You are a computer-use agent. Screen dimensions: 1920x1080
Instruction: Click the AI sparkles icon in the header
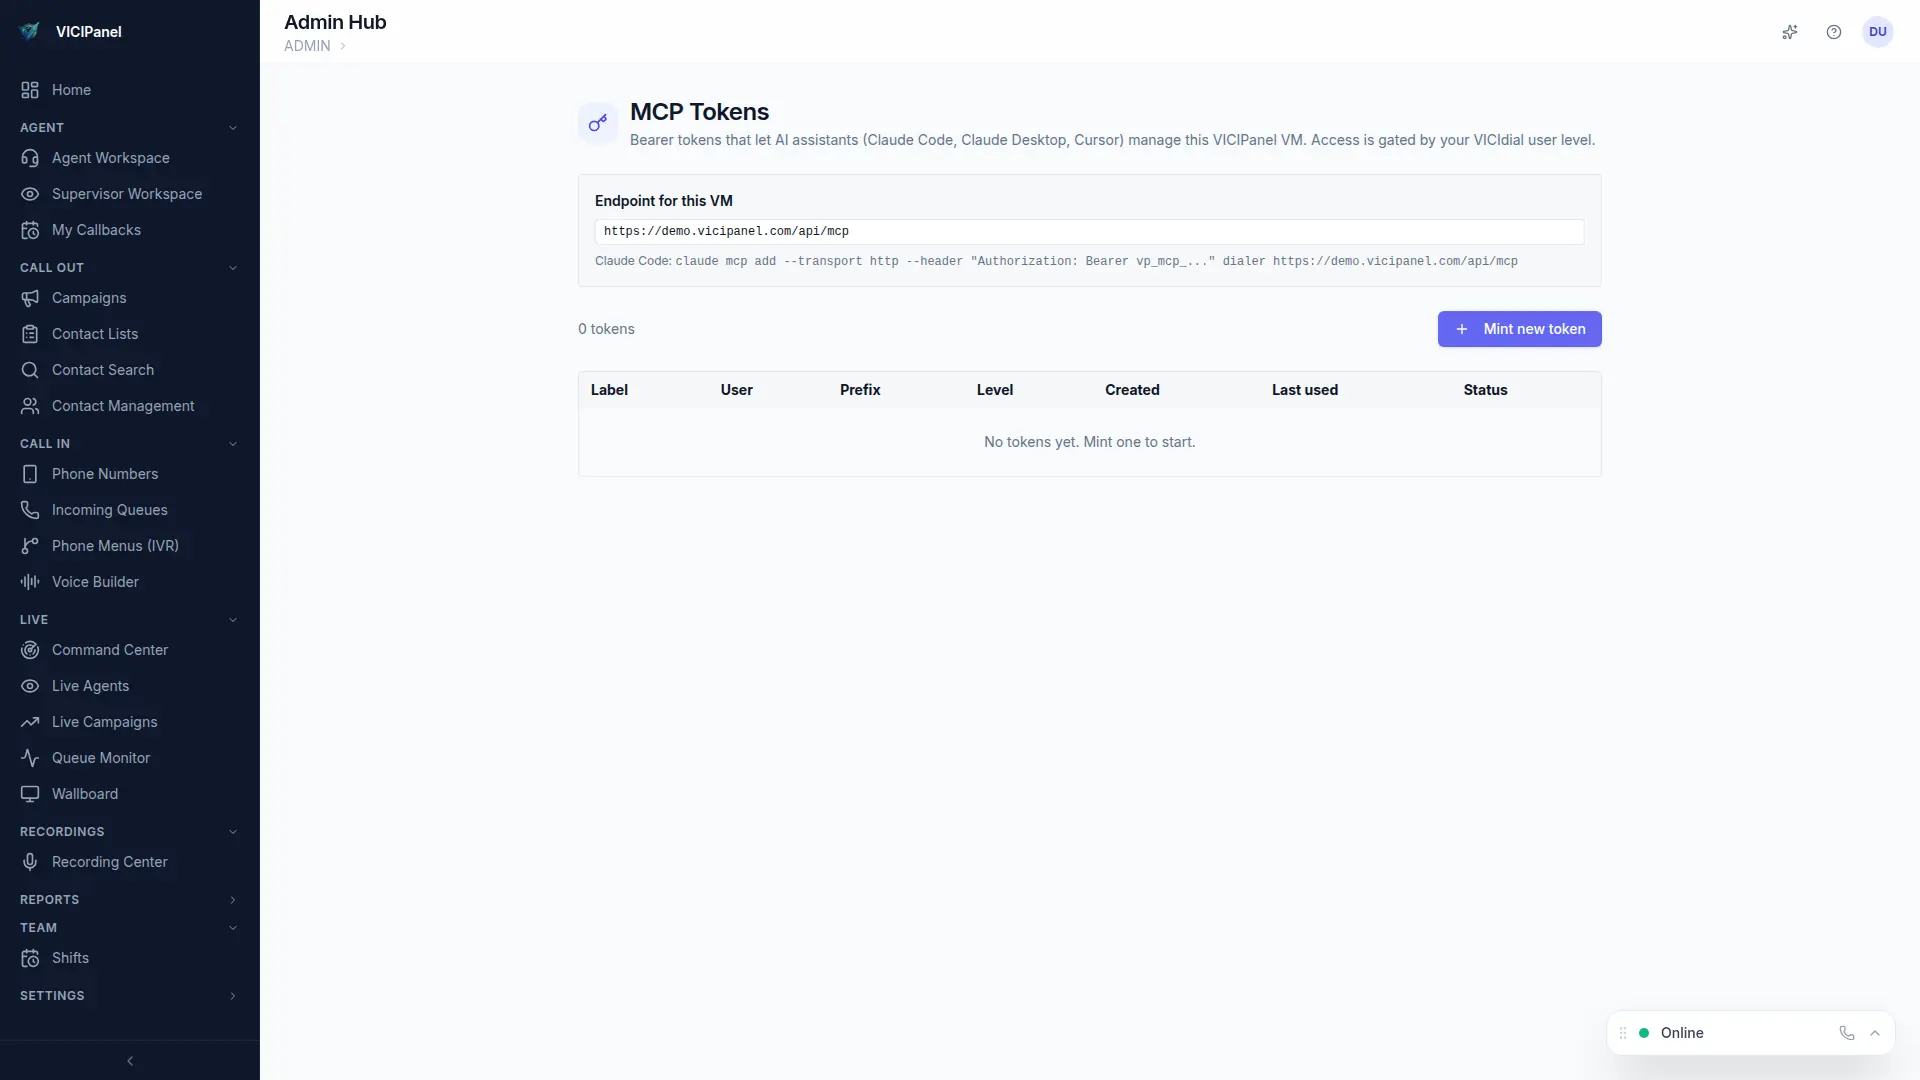1790,32
